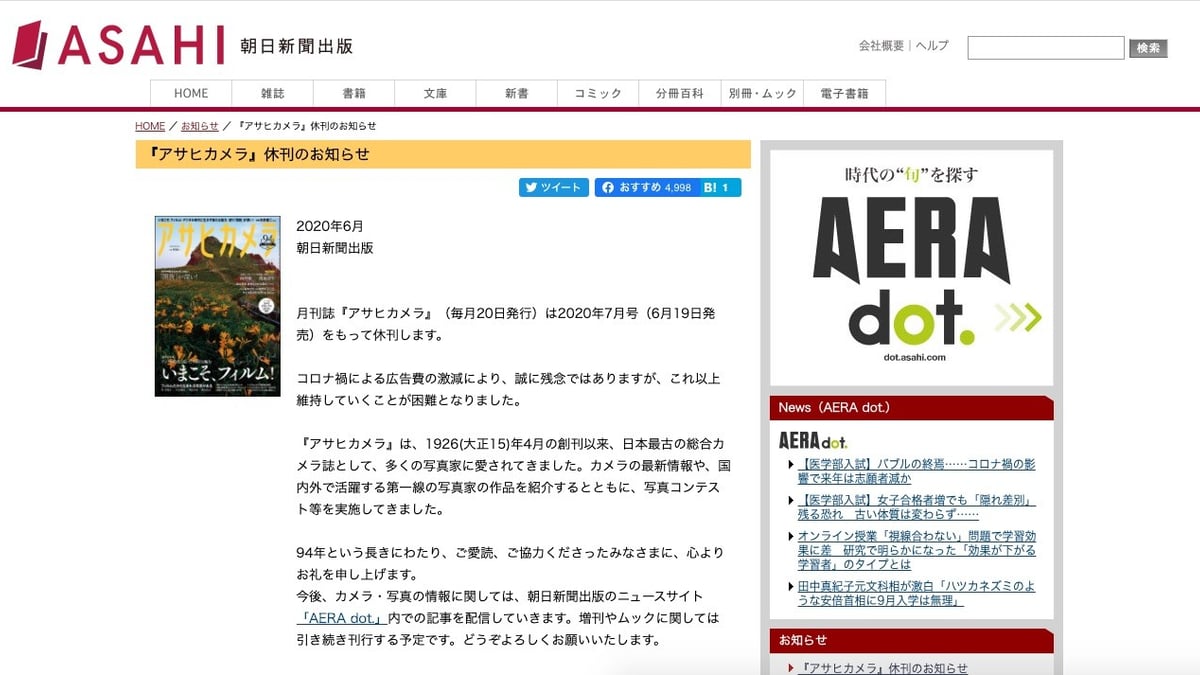
Task: Open 『アサヒカメラ』休刊のお知らせ sidebar link
Action: coord(882,668)
